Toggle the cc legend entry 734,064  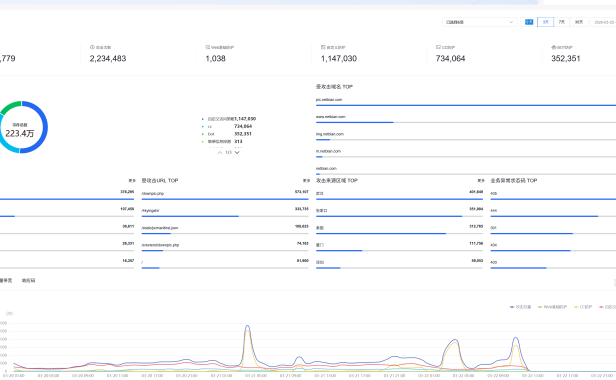point(227,126)
